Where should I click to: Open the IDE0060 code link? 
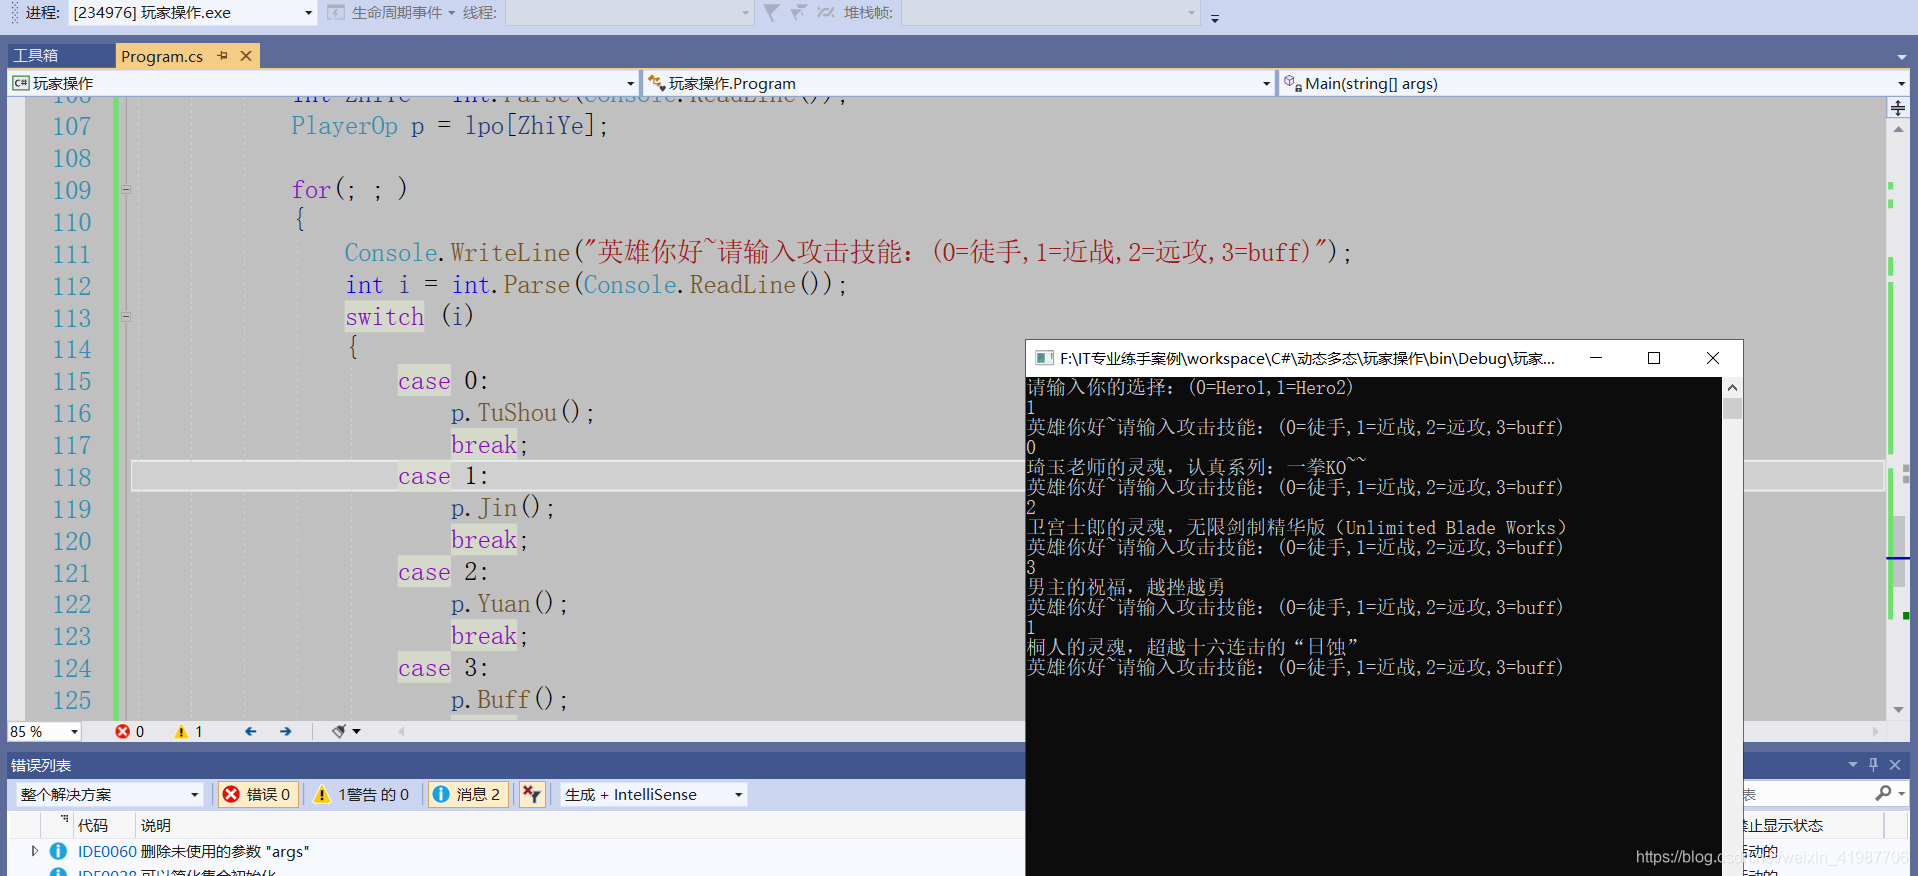(107, 852)
